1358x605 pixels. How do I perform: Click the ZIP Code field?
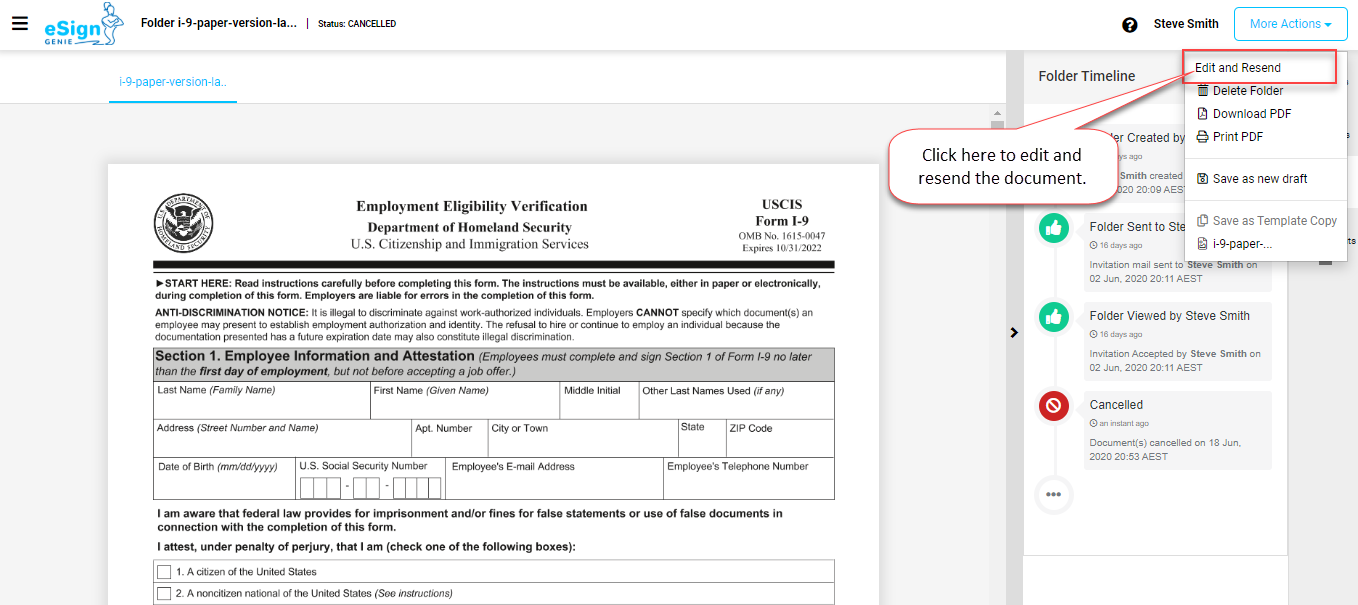[x=780, y=438]
